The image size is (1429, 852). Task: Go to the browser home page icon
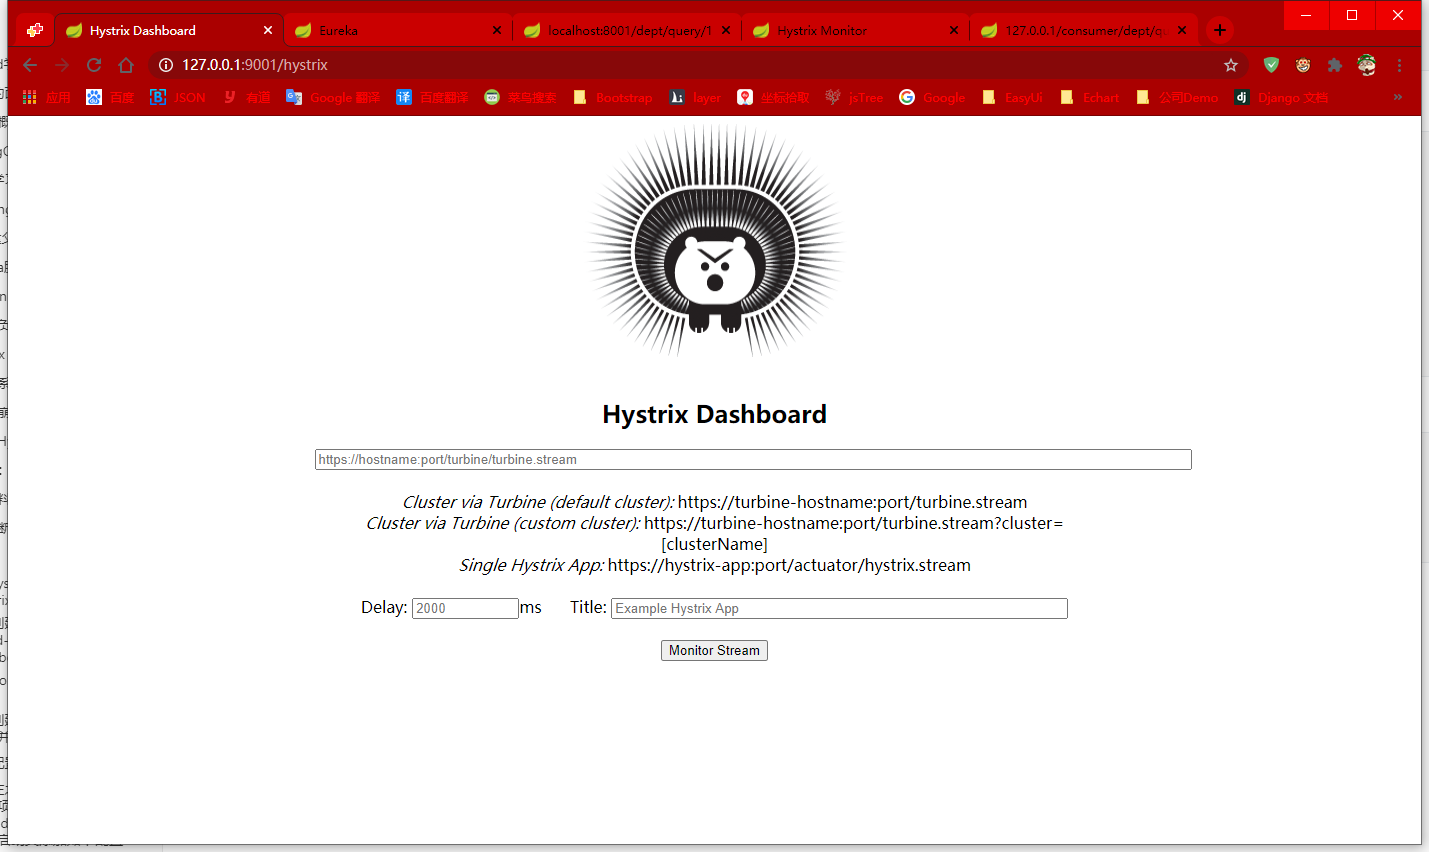[x=126, y=65]
